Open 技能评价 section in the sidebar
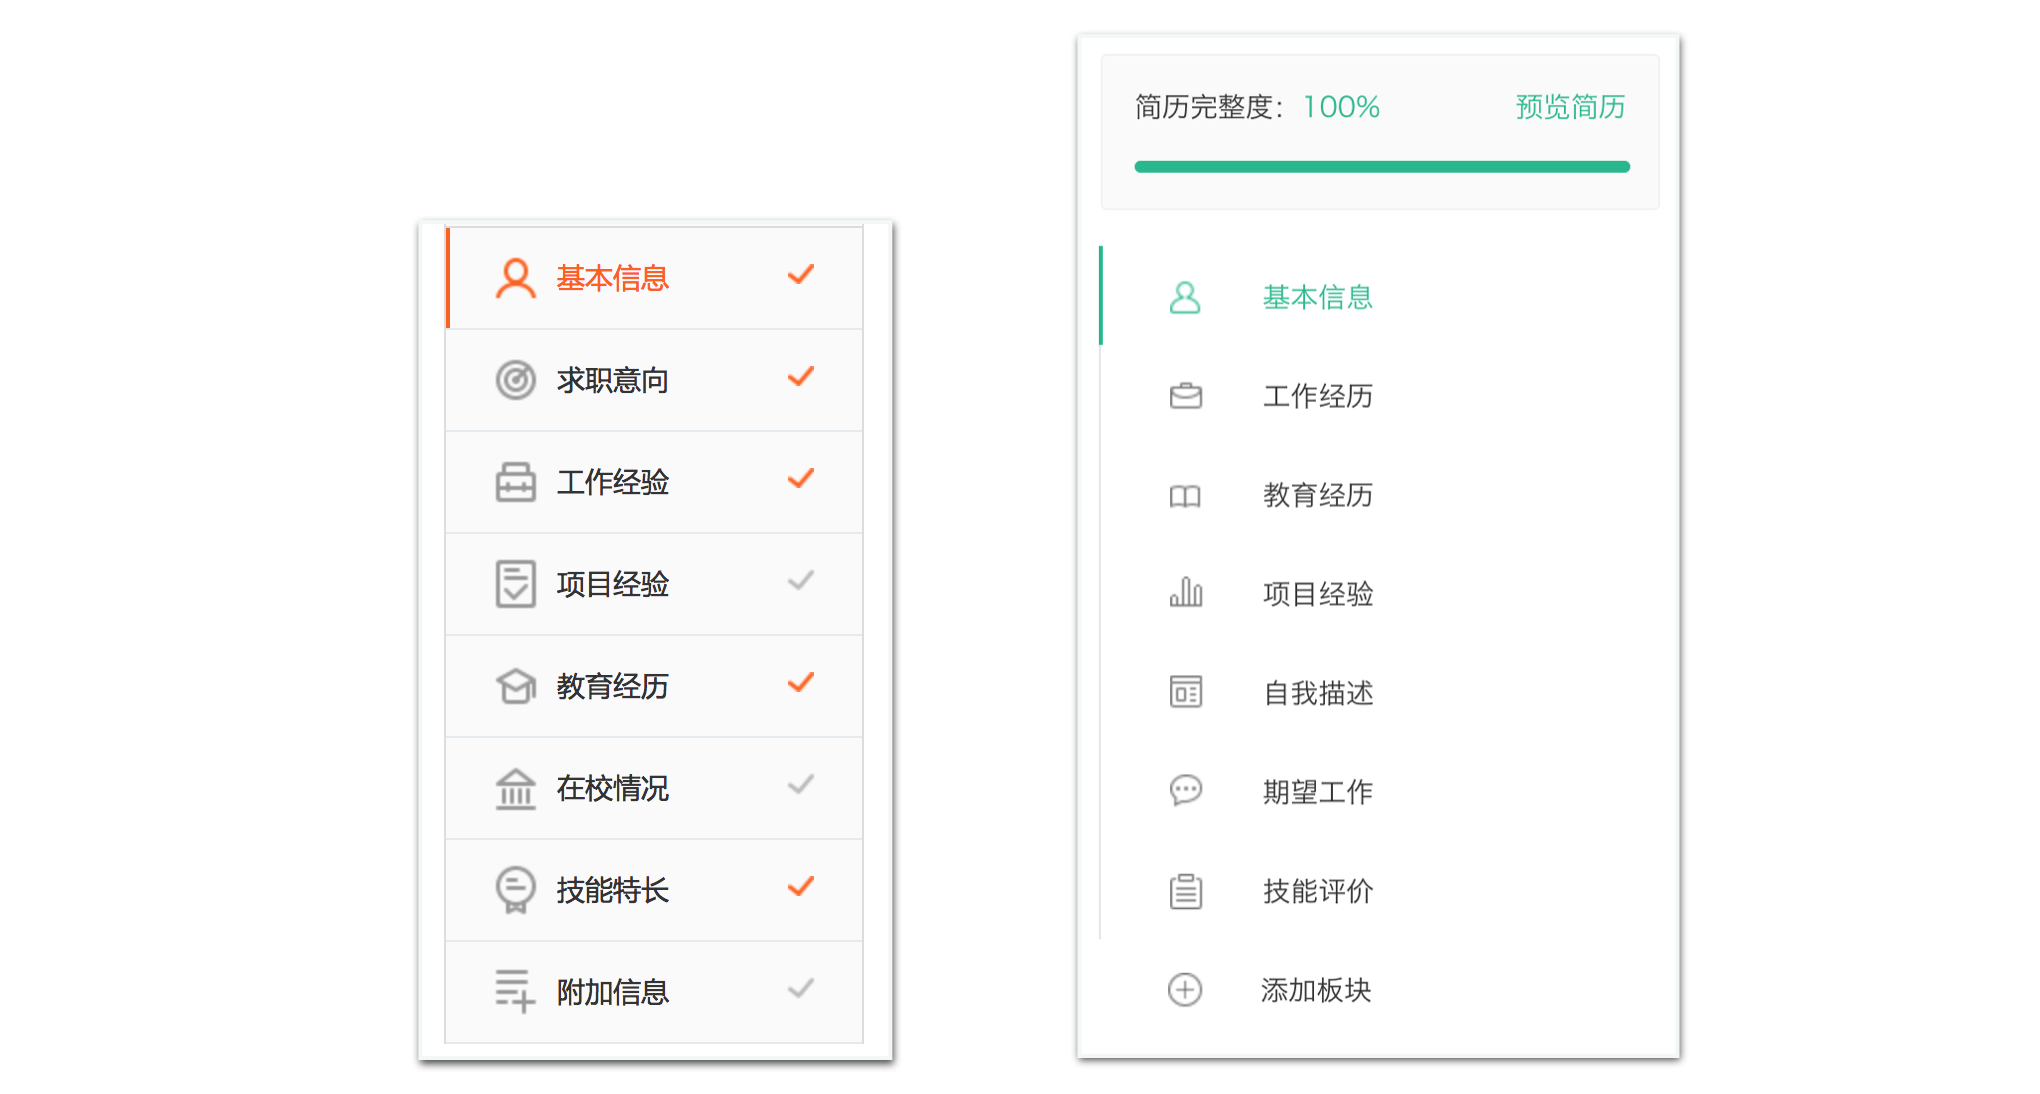 [1317, 891]
